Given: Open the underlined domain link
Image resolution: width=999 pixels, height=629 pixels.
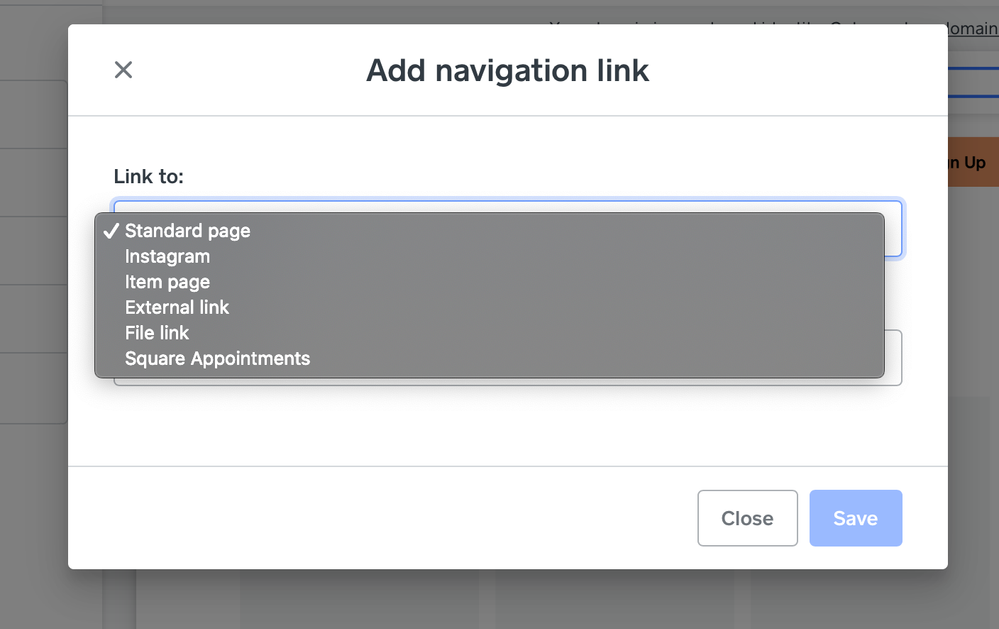Looking at the screenshot, I should (972, 29).
